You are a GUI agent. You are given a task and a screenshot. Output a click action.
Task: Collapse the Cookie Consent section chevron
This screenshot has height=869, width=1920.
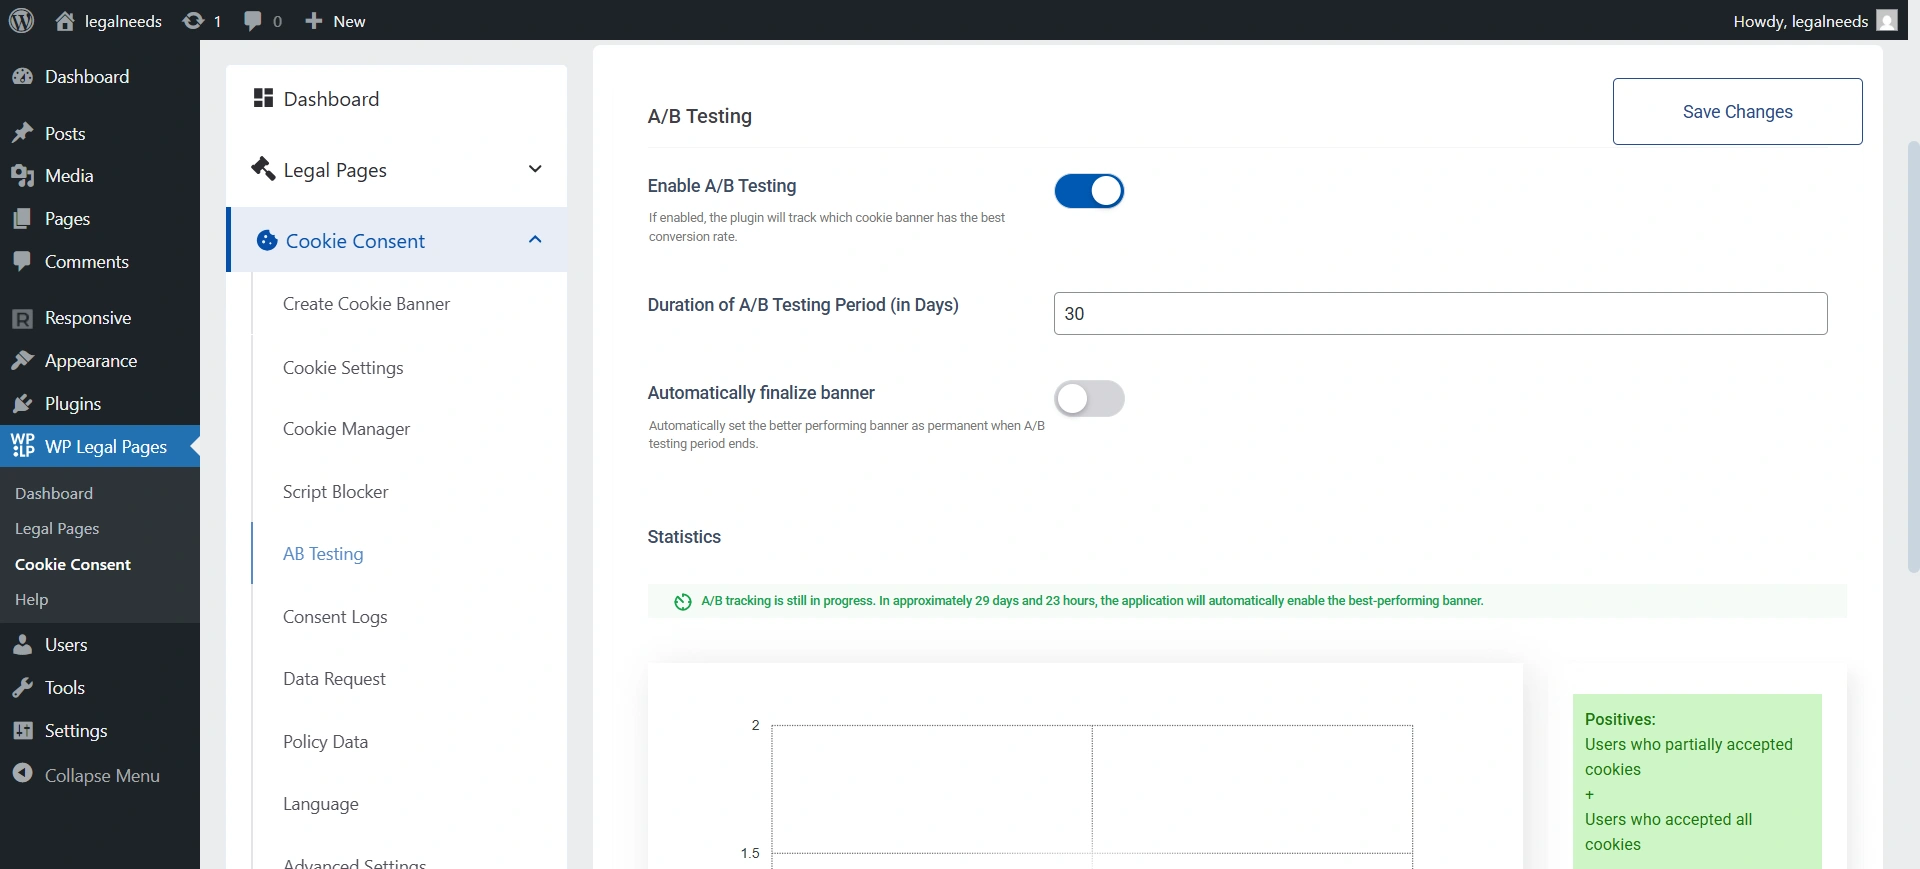coord(535,240)
